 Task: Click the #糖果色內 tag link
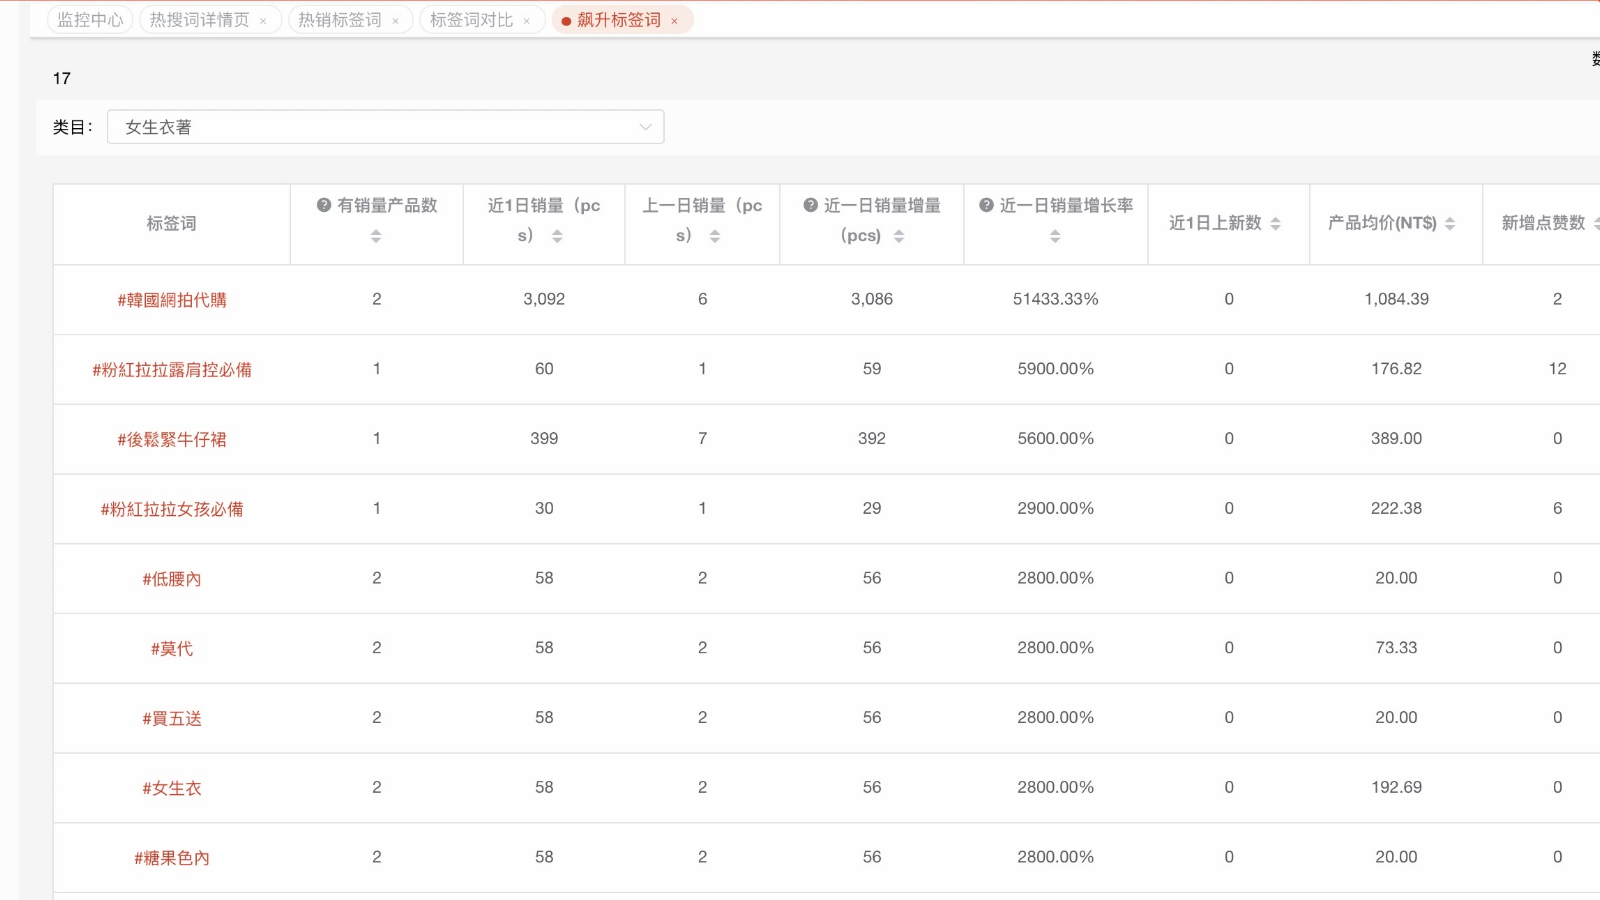tap(172, 858)
